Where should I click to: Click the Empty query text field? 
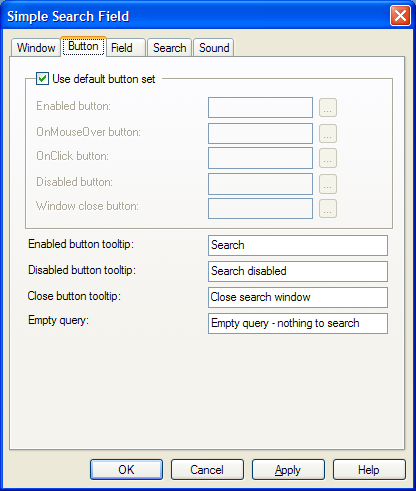point(298,323)
